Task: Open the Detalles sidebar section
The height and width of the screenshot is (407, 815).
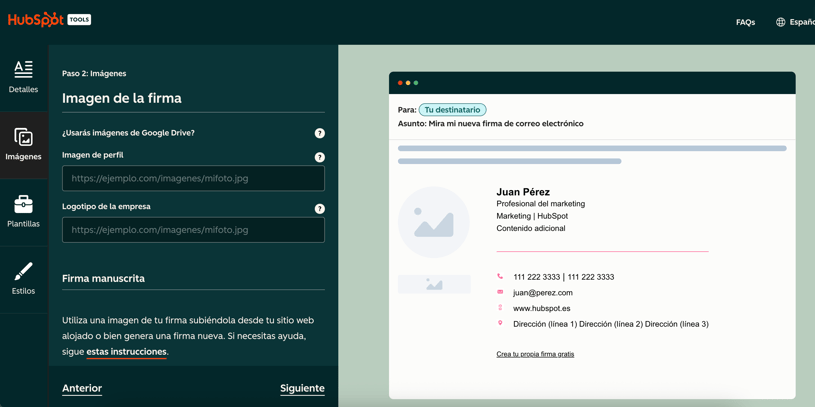Action: click(x=23, y=76)
